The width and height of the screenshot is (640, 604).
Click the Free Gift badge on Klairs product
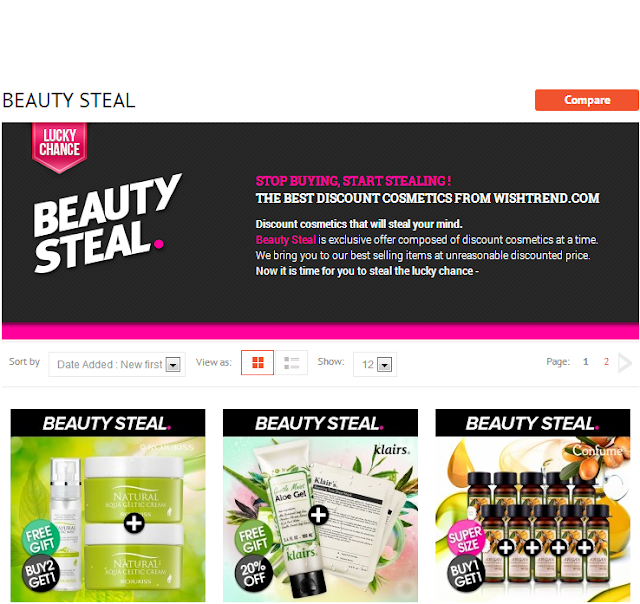253,539
